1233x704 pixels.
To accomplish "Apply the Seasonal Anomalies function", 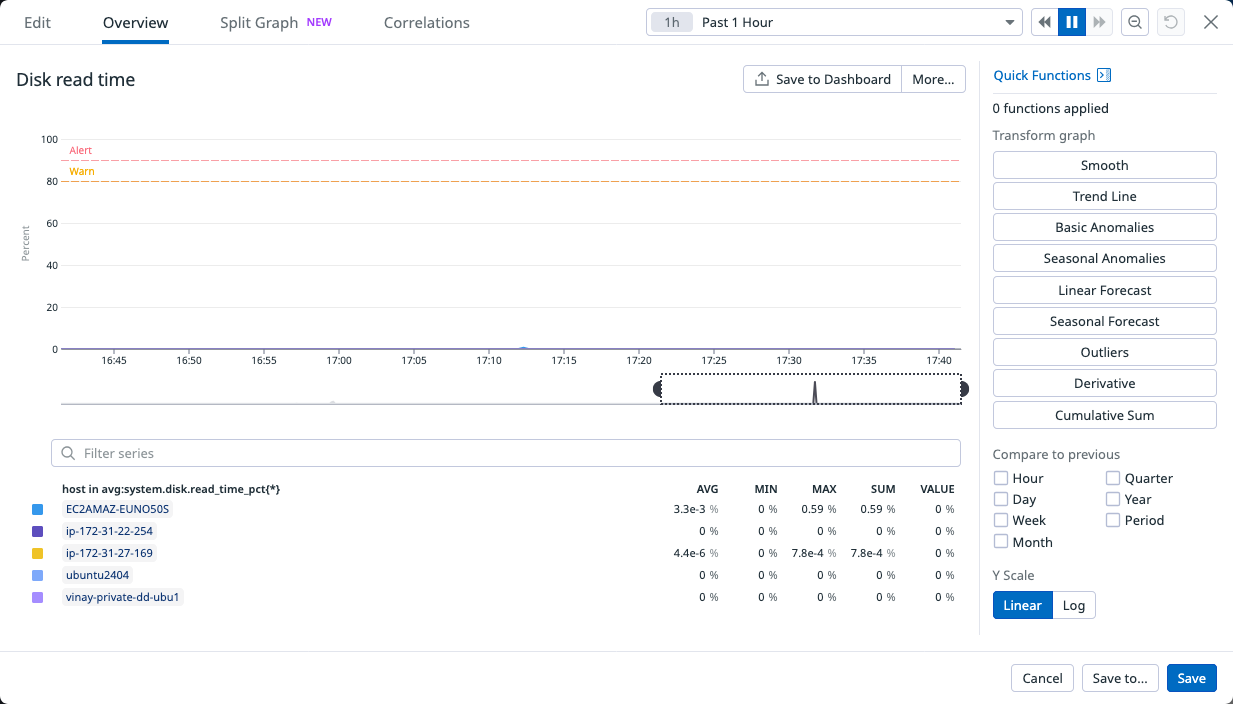I will pyautogui.click(x=1104, y=258).
